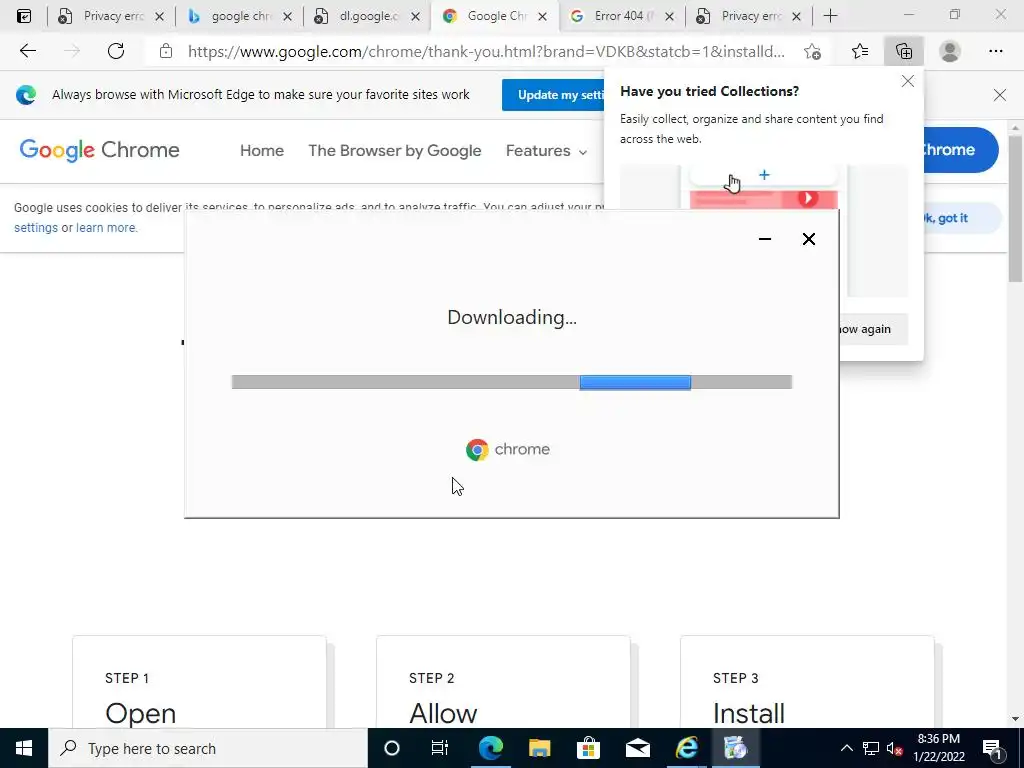Open Cortana circle icon on taskbar

(392, 748)
